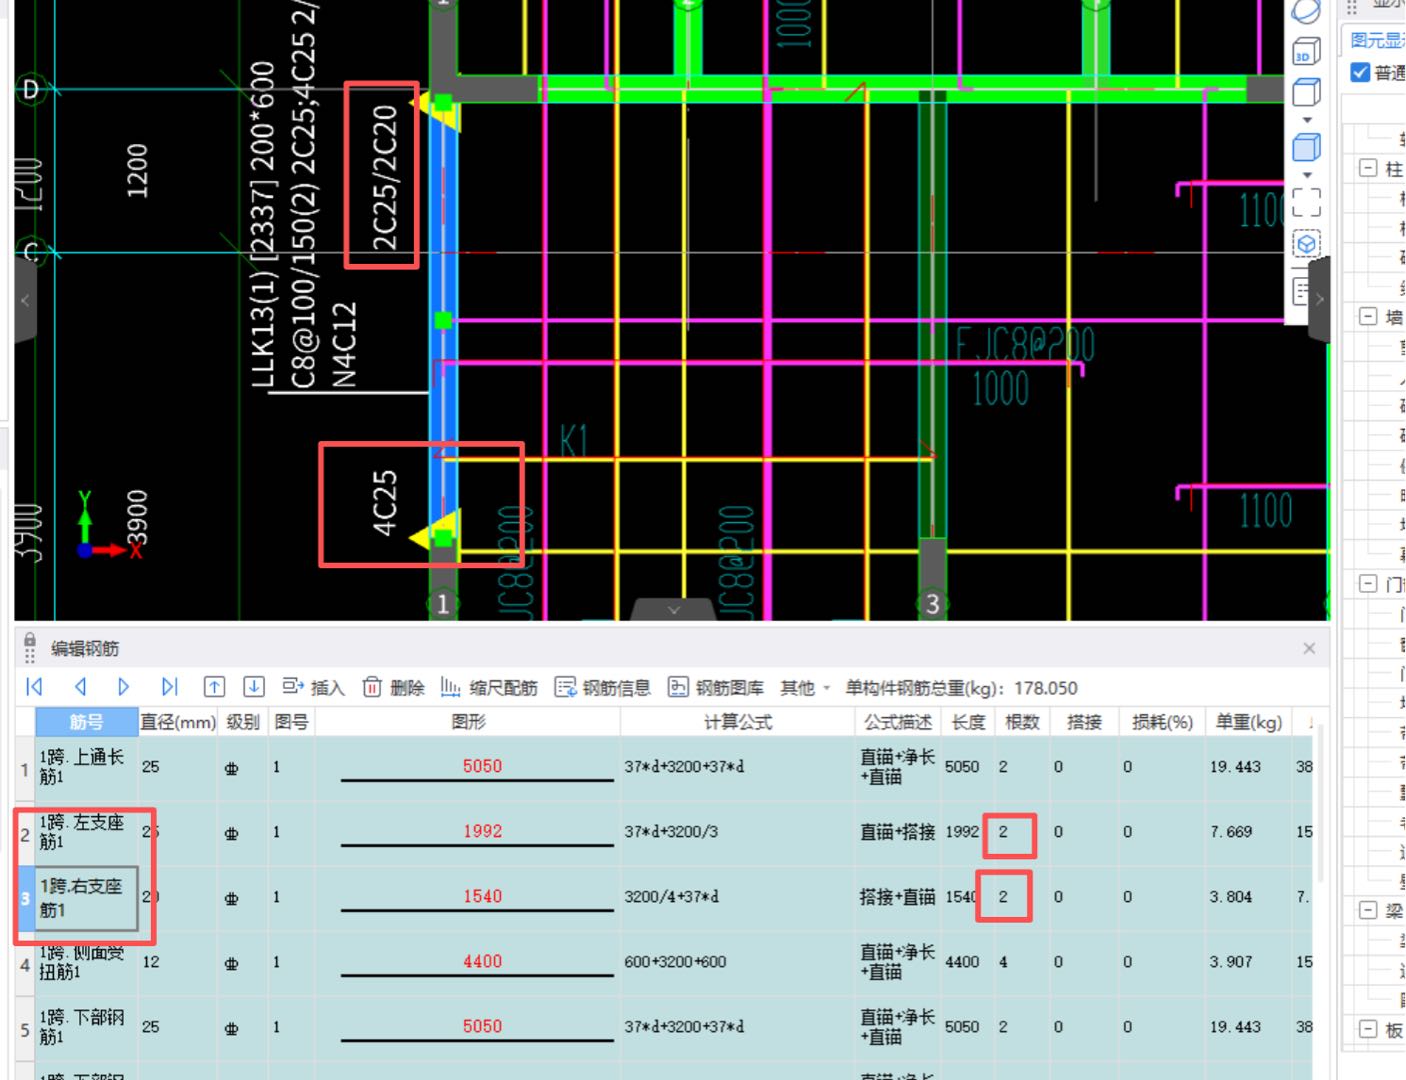Click the row number 3 header

25,897
